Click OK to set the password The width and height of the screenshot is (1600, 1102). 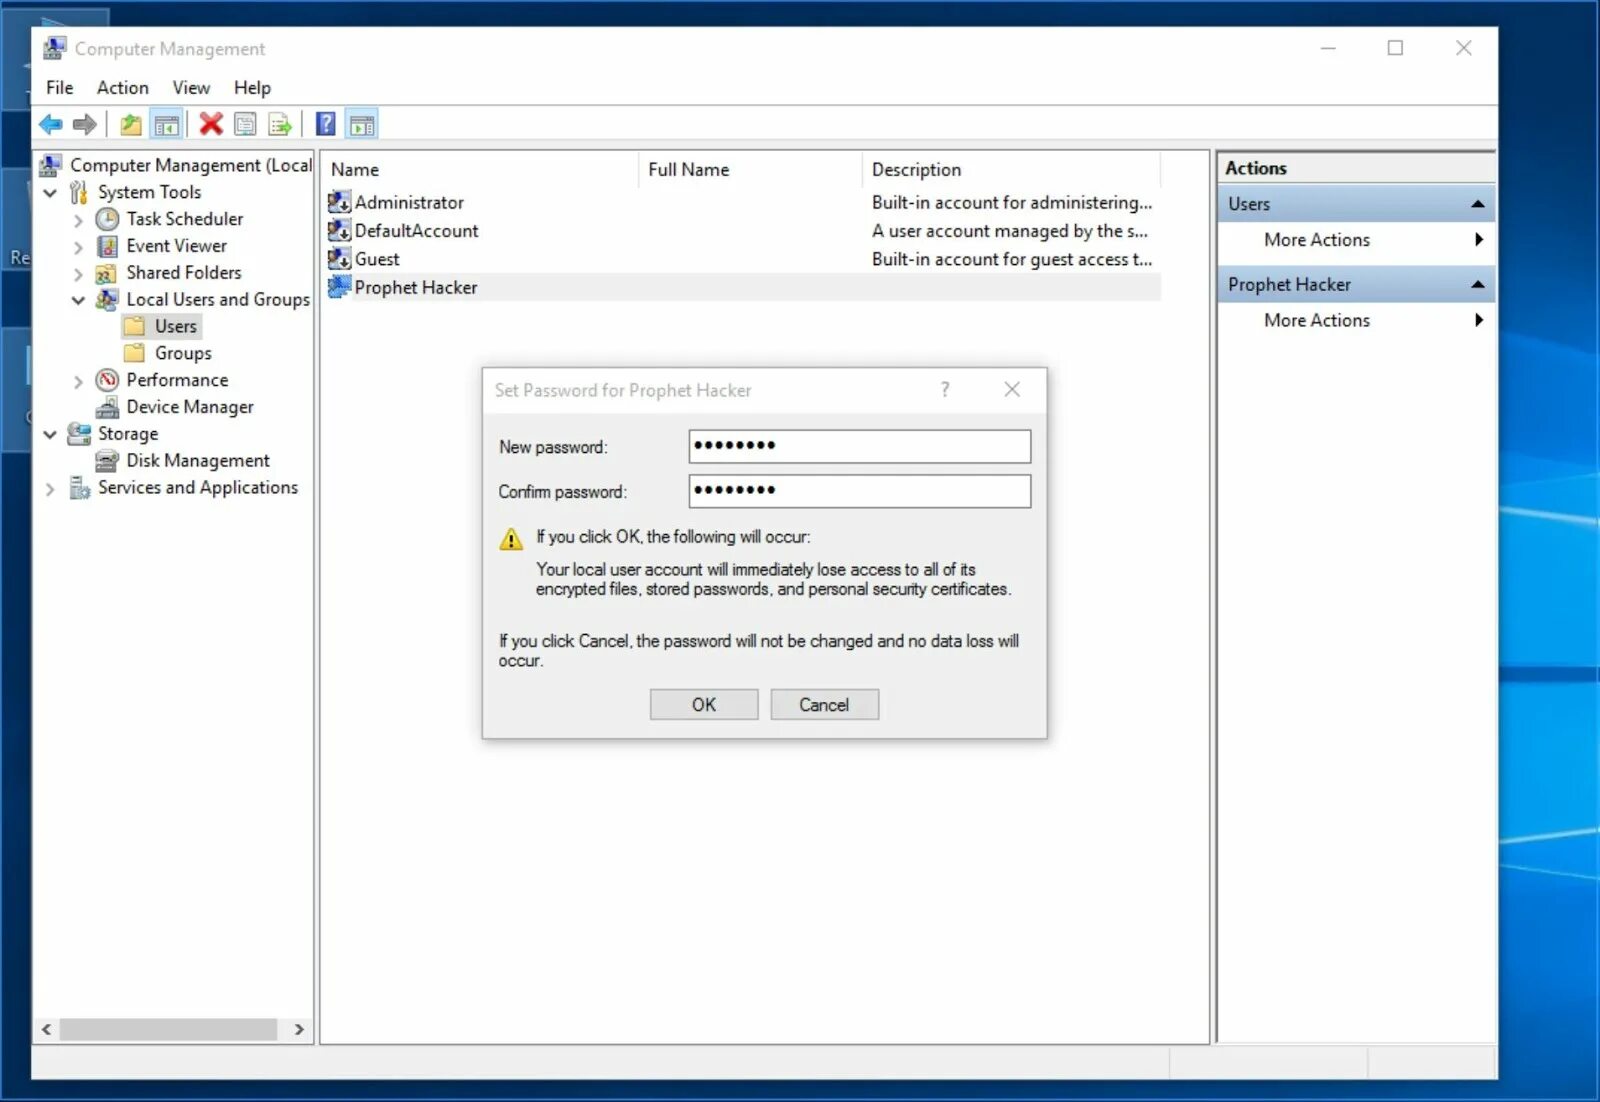(703, 704)
